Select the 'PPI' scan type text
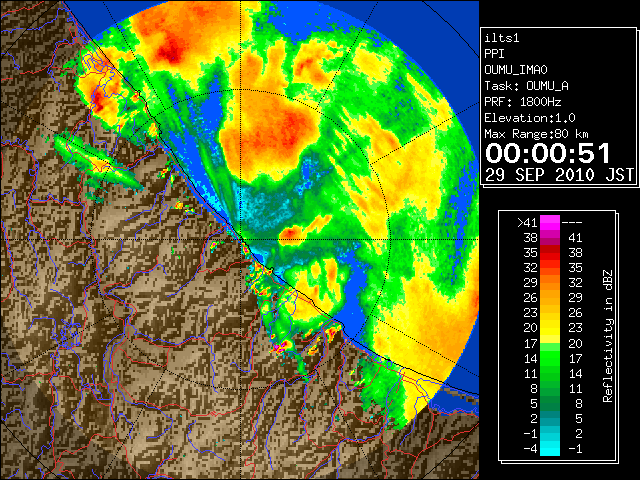 pyautogui.click(x=494, y=54)
